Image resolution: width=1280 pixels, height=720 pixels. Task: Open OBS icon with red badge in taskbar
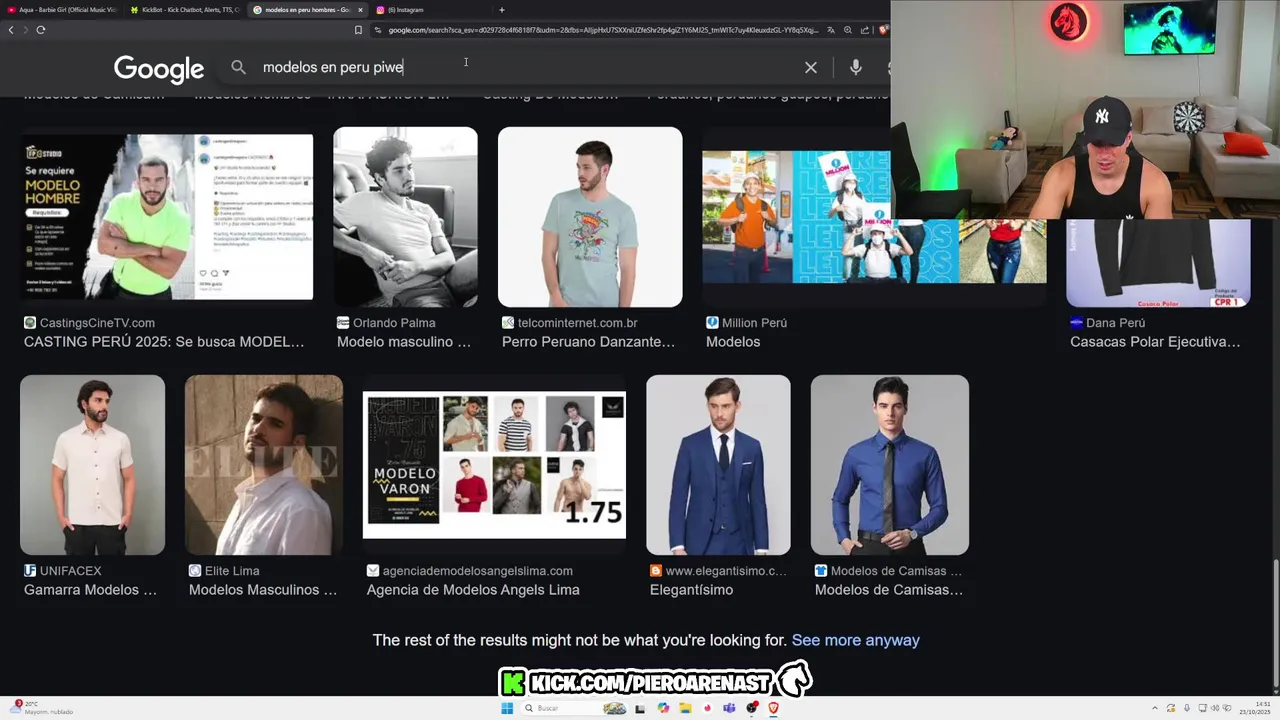pyautogui.click(x=752, y=708)
